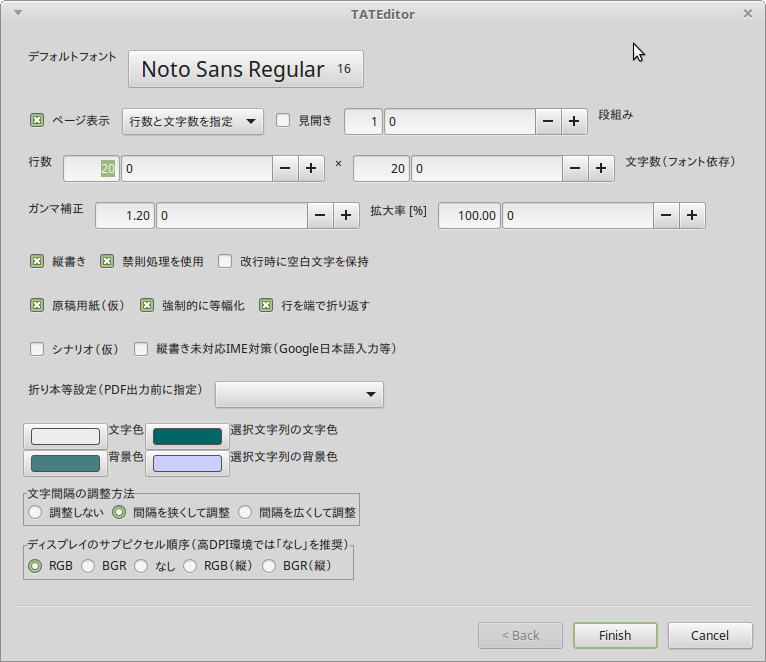Viewport: 766px width, 662px height.
Task: Click minus button for 行数 row count
Action: pyautogui.click(x=285, y=169)
